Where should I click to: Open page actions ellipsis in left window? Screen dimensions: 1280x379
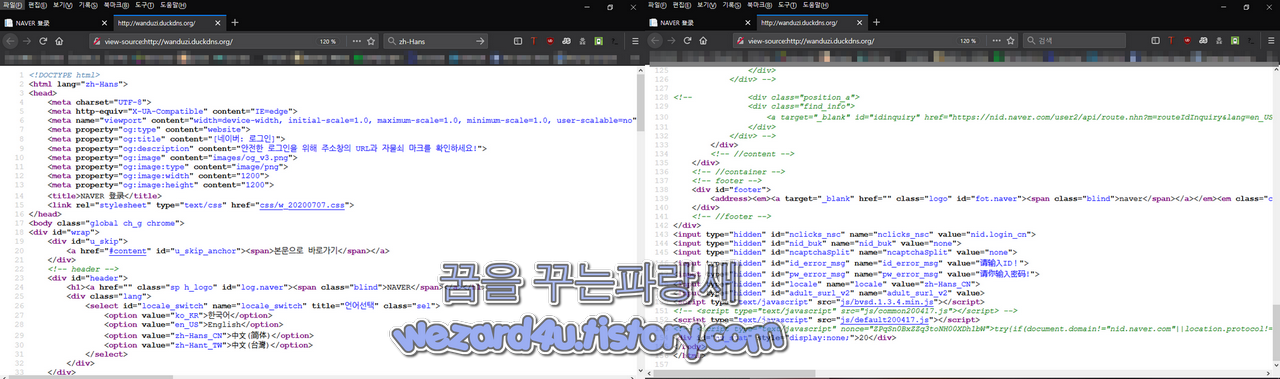(357, 41)
